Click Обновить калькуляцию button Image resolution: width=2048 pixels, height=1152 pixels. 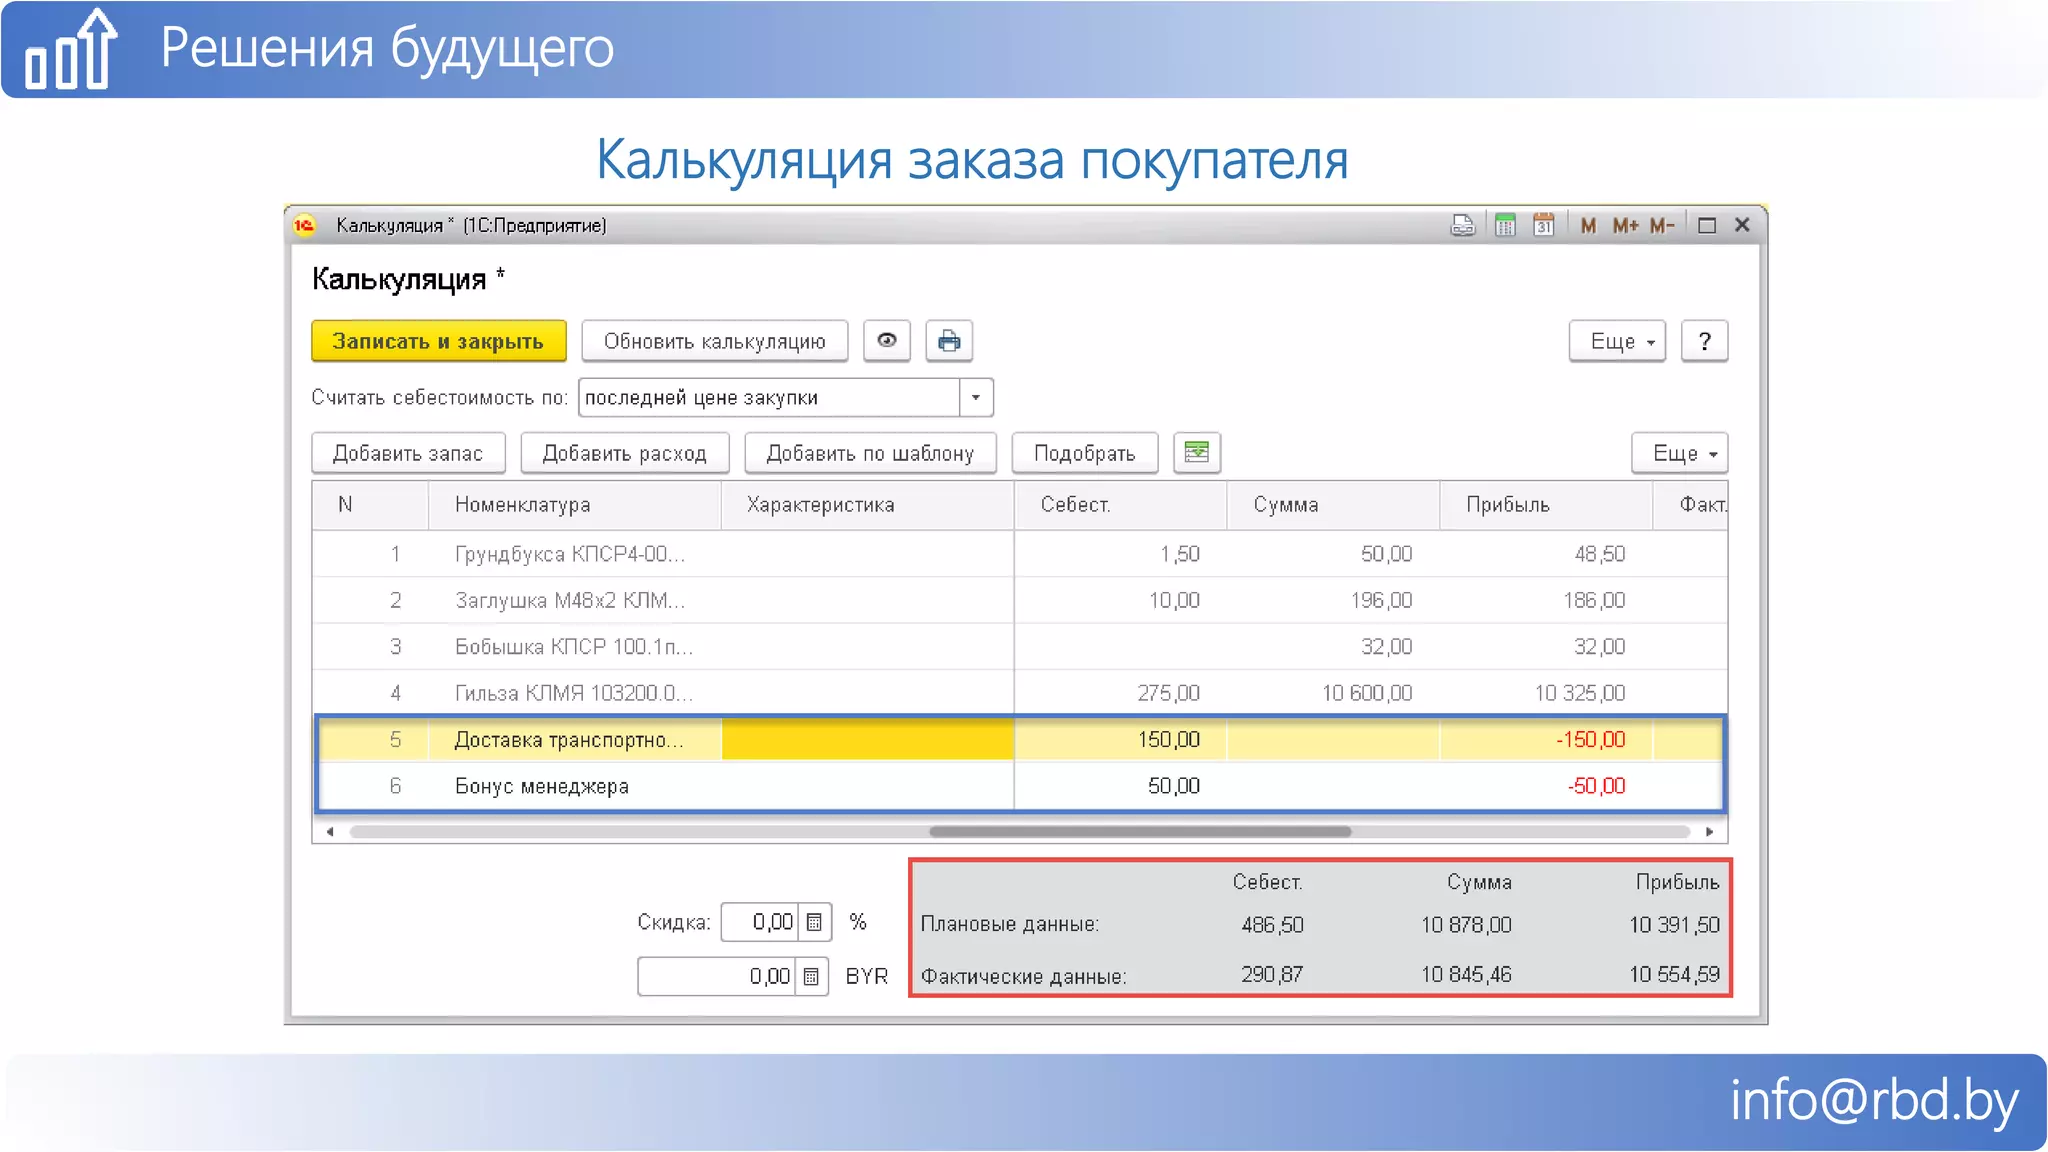714,341
